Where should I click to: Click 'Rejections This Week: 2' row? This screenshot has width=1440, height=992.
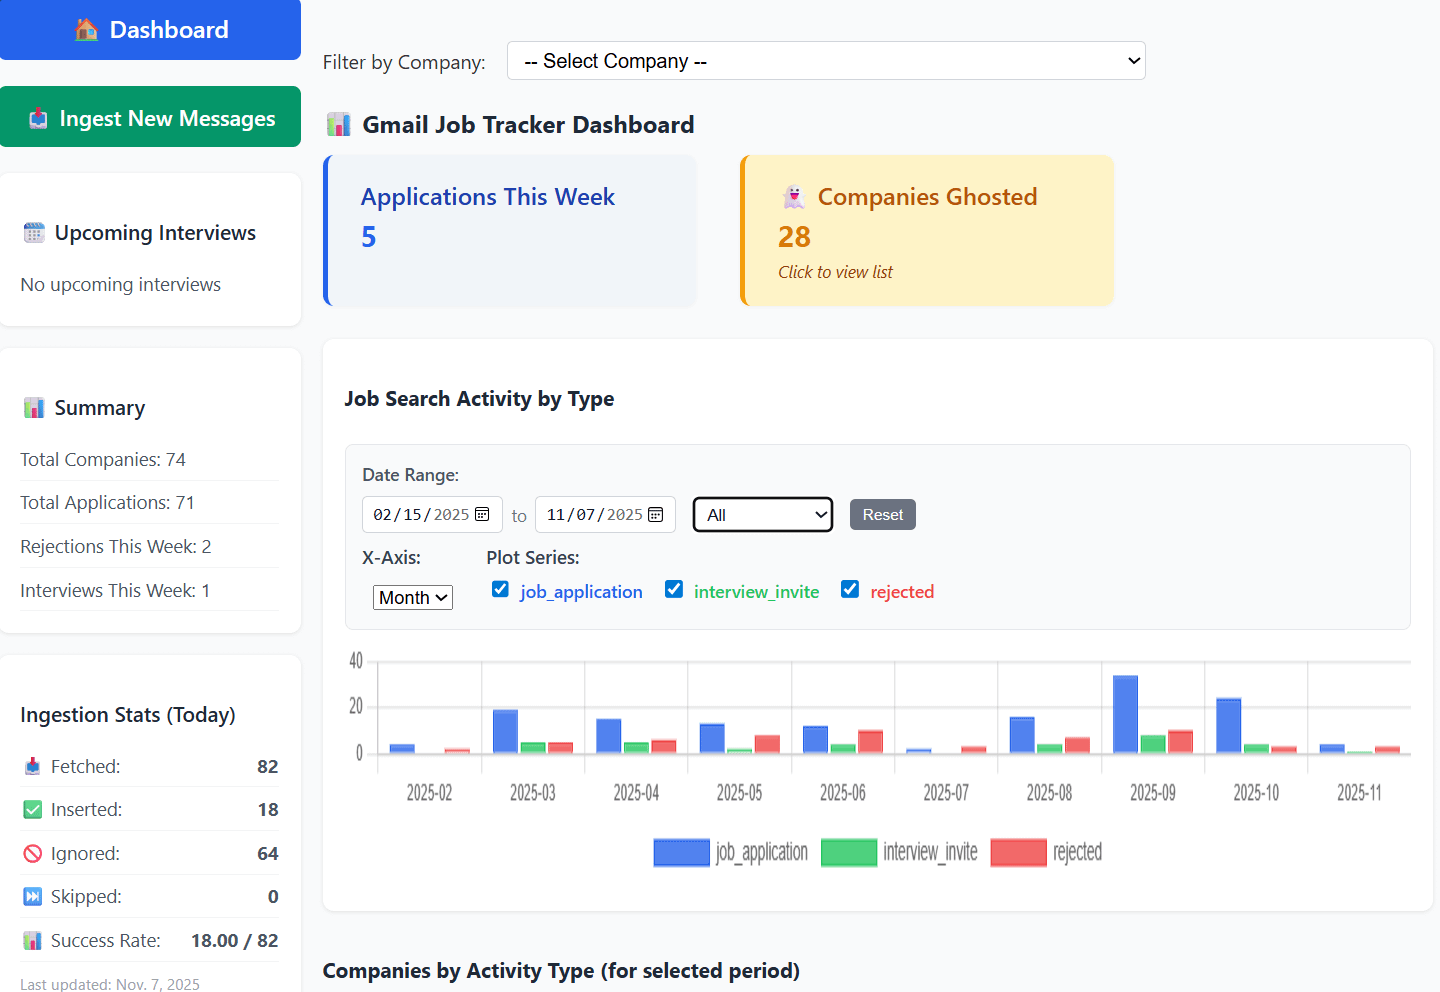(150, 547)
